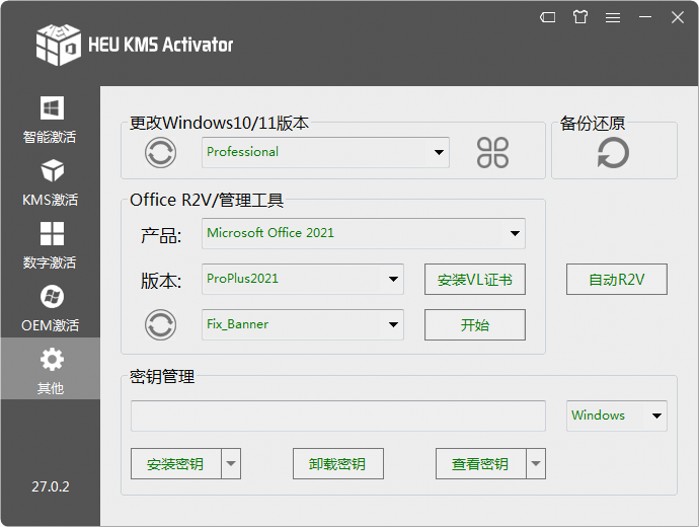Screen dimensions: 699x527
Task: Open the Professional Windows edition dropdown
Action: 325,152
